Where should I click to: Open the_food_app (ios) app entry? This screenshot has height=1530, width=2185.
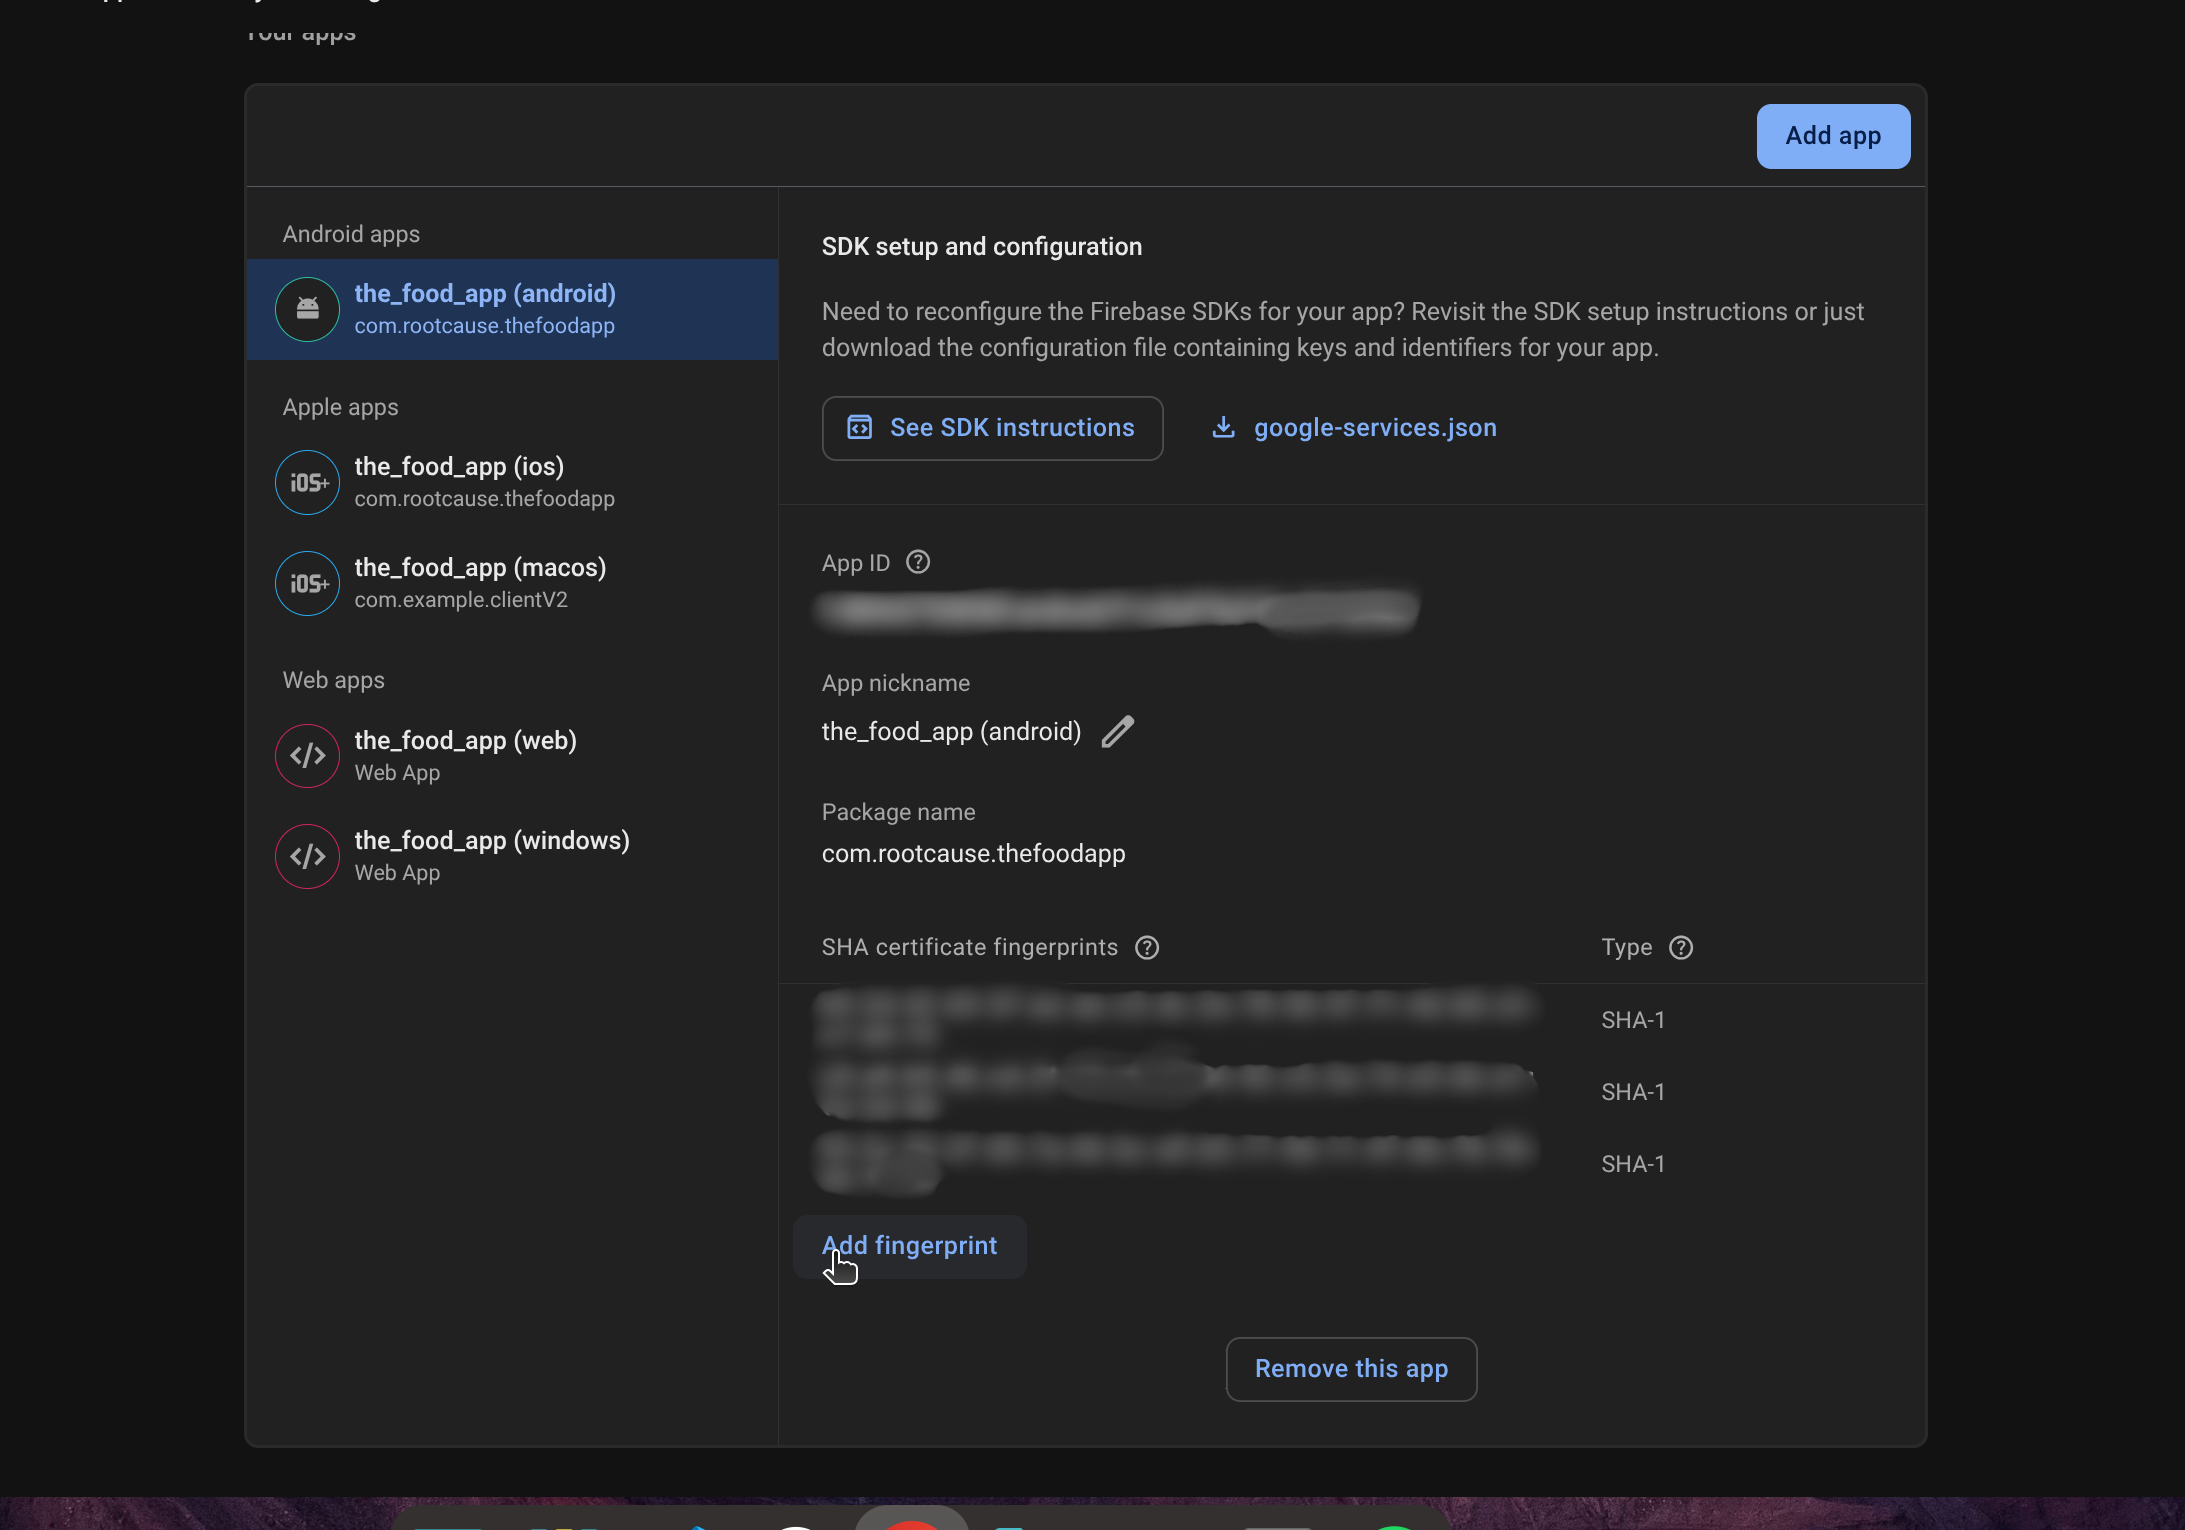pyautogui.click(x=512, y=482)
